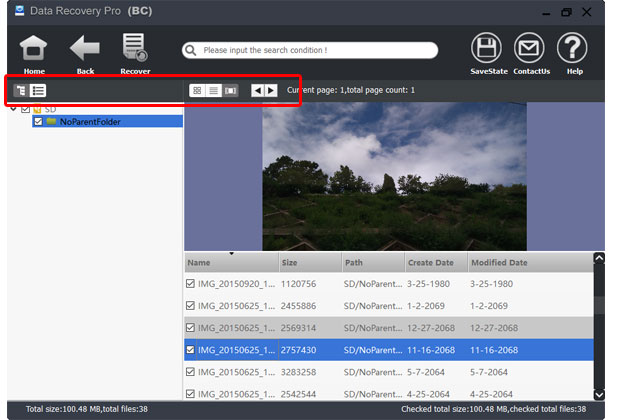This screenshot has height=420, width=620.
Task: Collapse the SD tree node
Action: [x=14, y=109]
